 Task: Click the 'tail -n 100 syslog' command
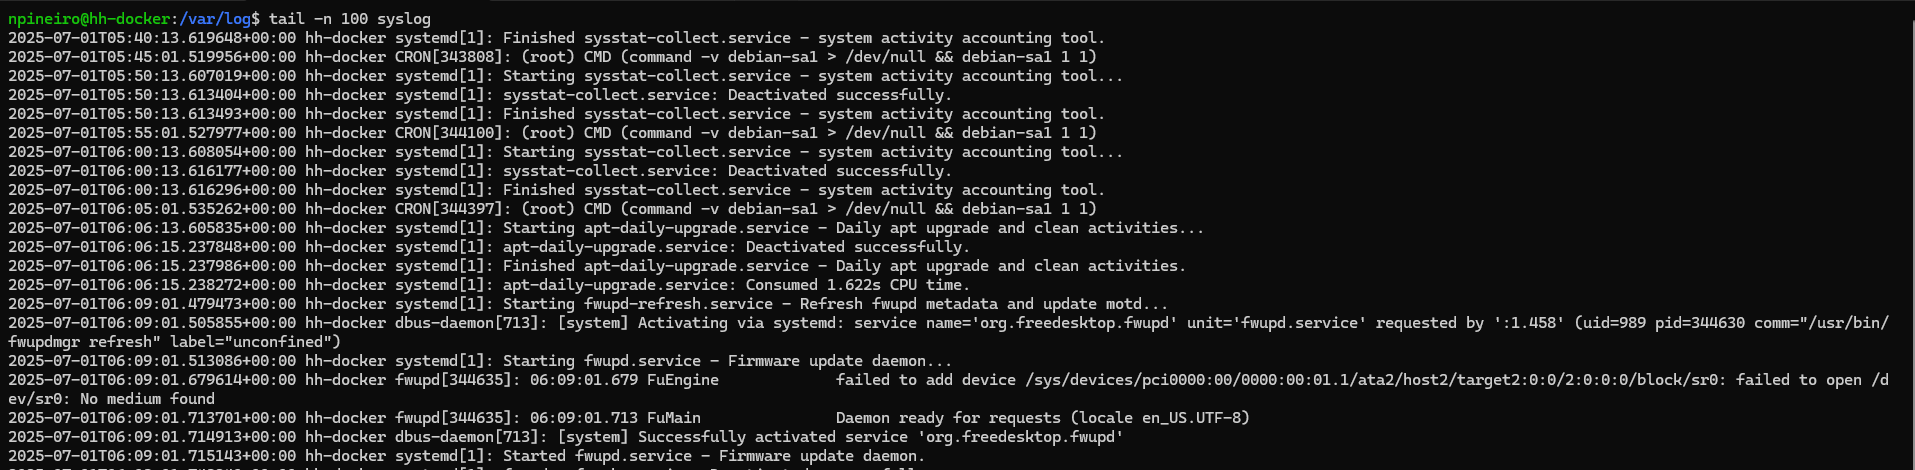pos(350,19)
